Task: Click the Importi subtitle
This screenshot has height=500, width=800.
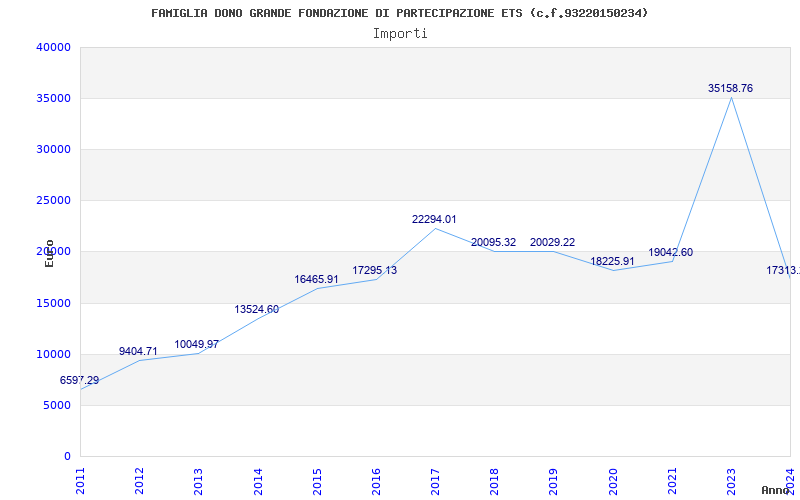Action: pyautogui.click(x=400, y=34)
